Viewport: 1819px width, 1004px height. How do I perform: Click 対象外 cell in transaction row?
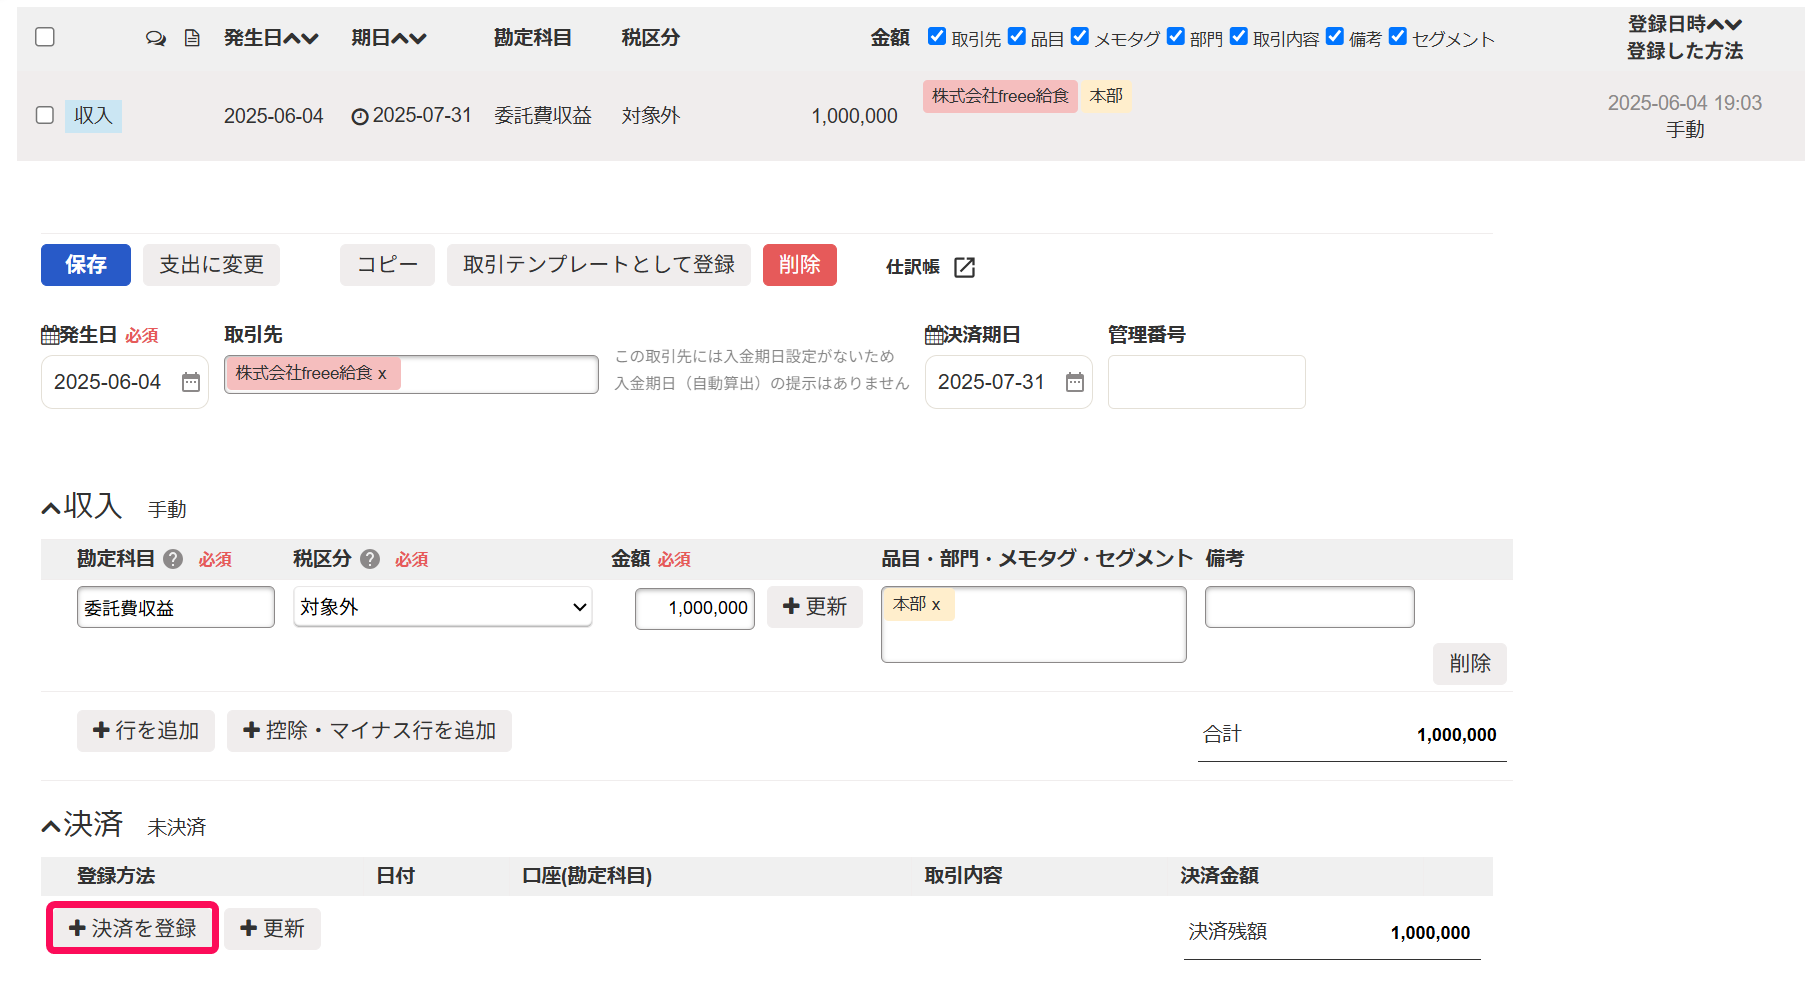(x=651, y=116)
